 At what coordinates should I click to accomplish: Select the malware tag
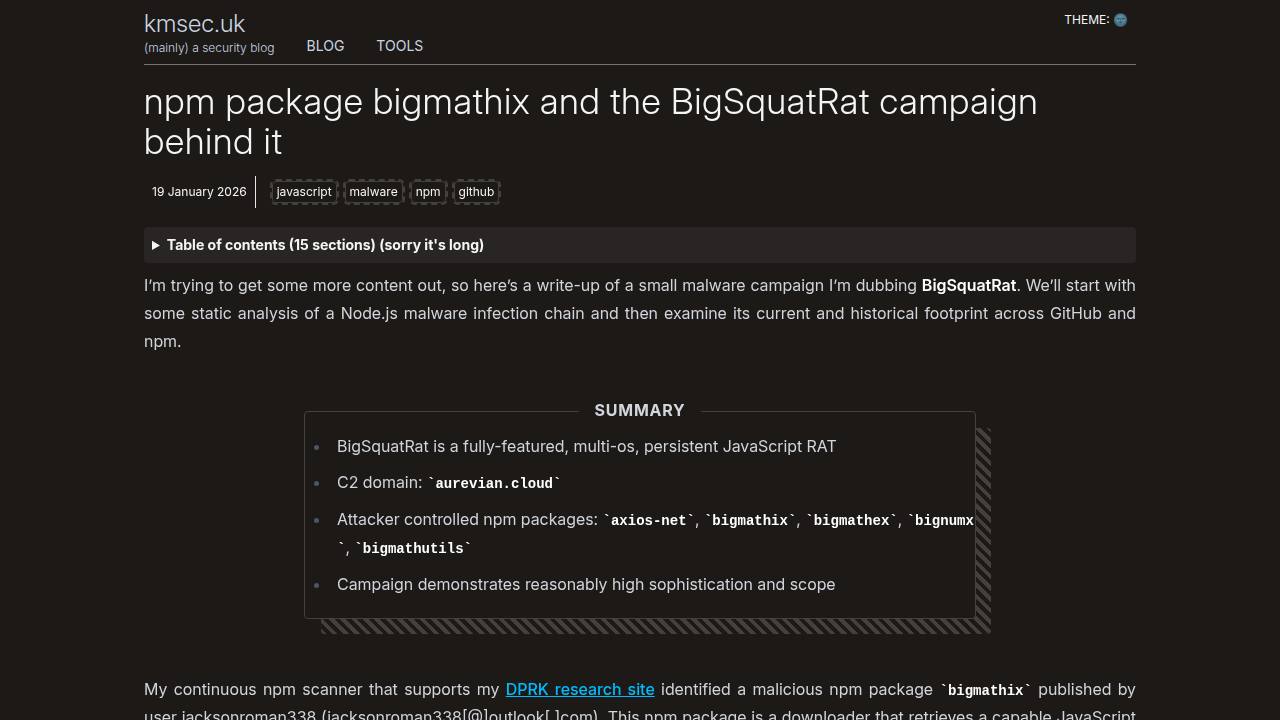coord(373,192)
